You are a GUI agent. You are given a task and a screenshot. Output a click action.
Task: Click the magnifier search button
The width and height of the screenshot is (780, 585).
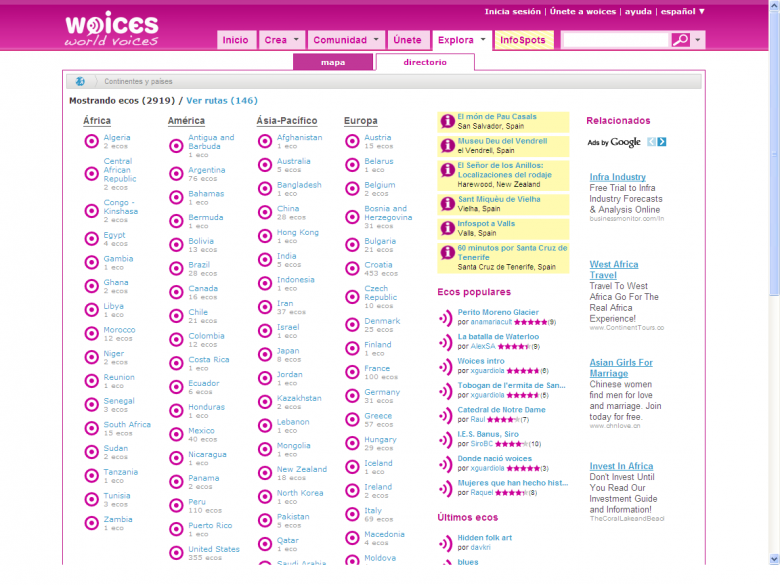(681, 40)
